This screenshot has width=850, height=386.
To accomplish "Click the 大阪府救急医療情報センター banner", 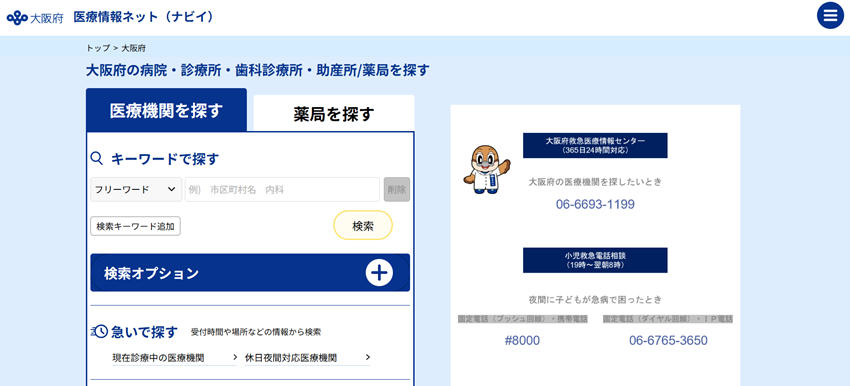I will tap(595, 145).
